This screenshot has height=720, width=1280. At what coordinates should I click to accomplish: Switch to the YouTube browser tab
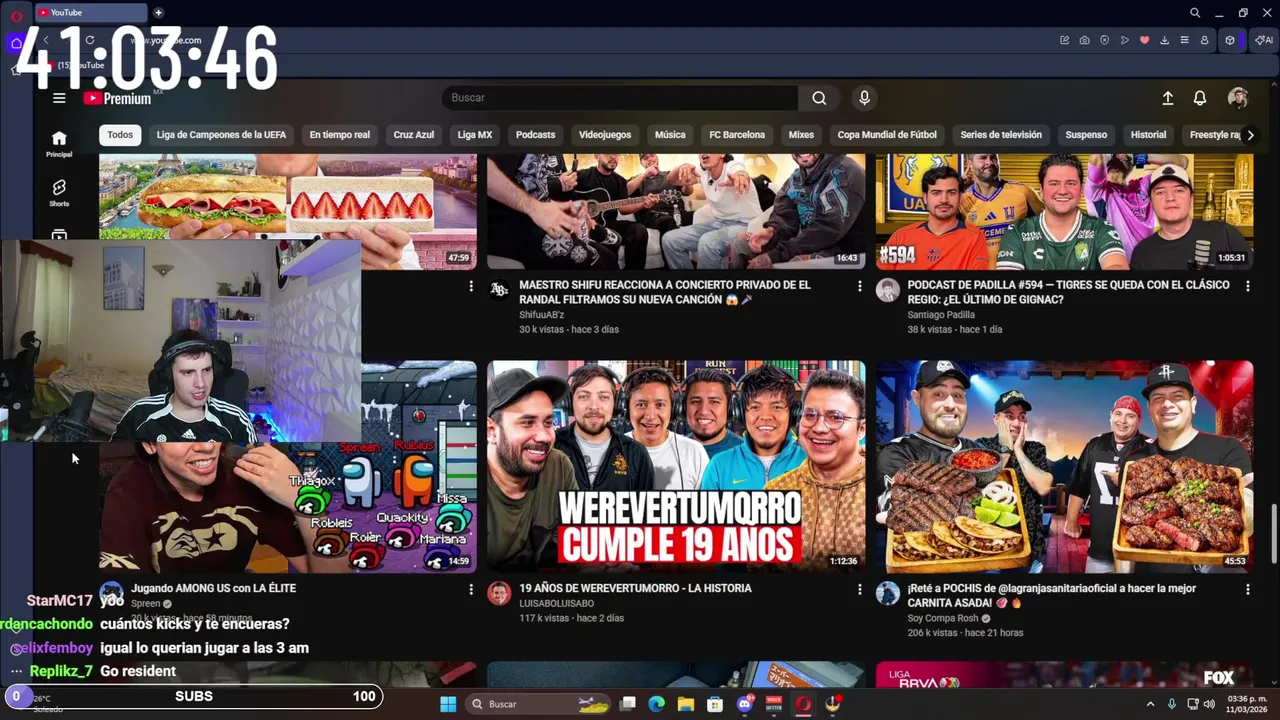(x=90, y=13)
